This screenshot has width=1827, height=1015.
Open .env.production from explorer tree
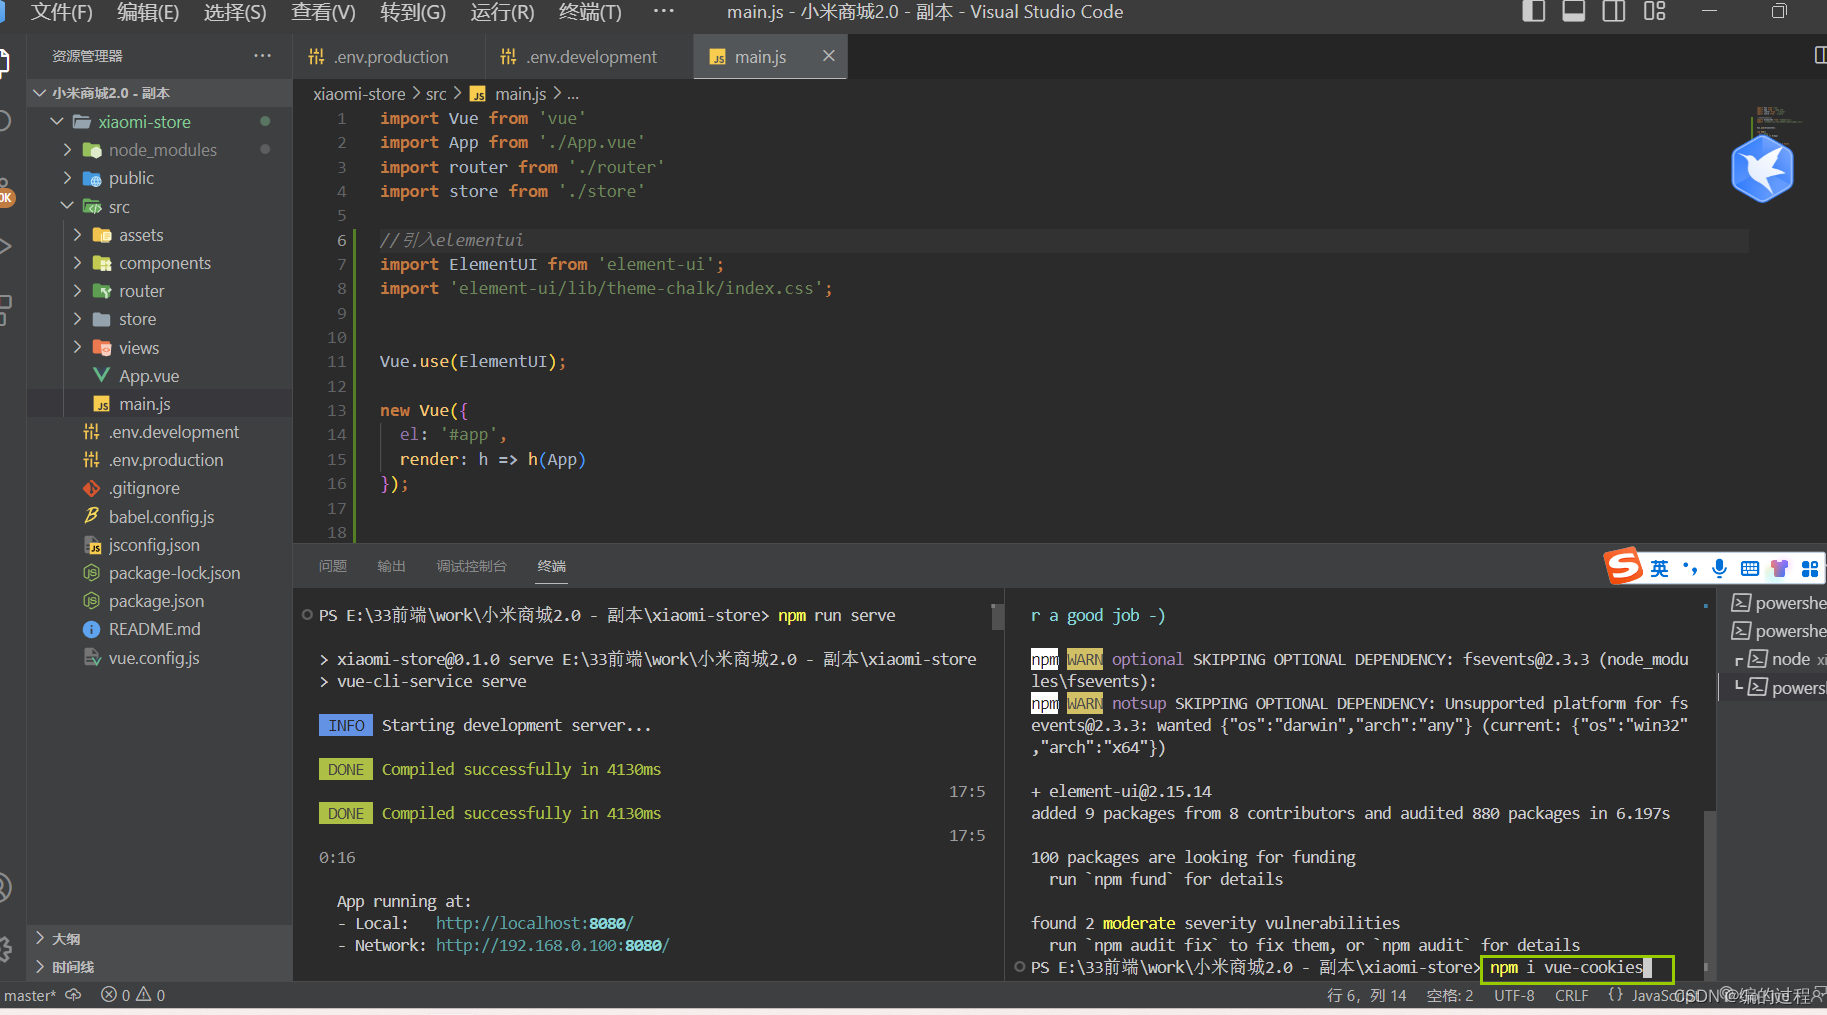160,460
